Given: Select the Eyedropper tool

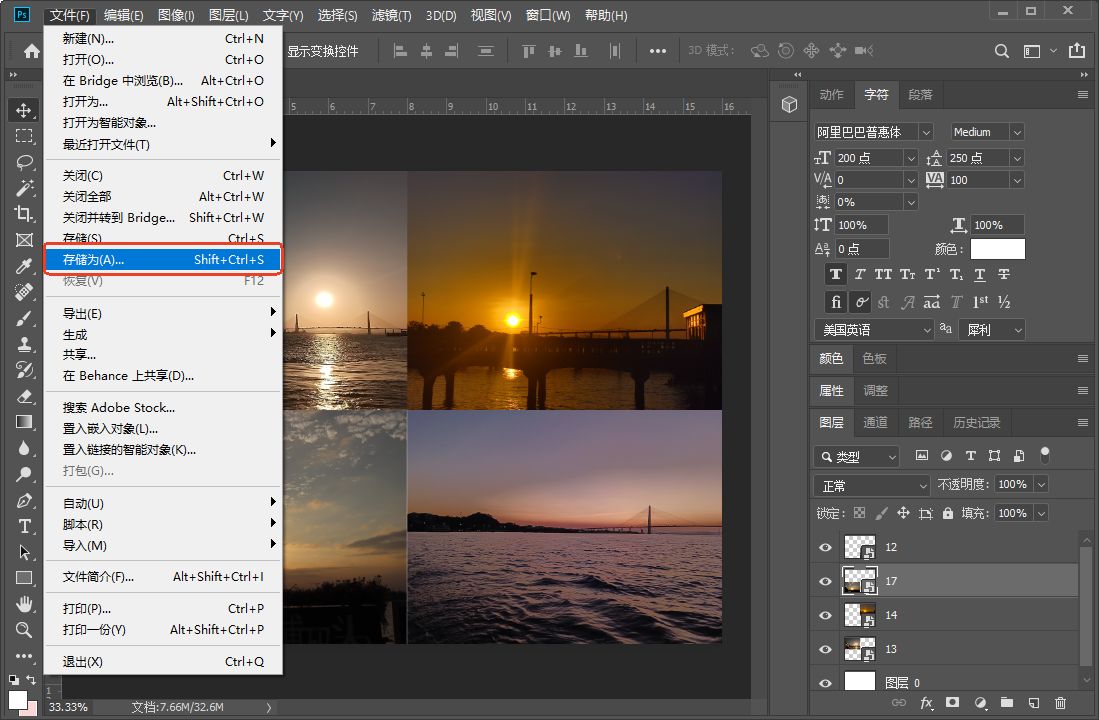Looking at the screenshot, I should point(24,265).
